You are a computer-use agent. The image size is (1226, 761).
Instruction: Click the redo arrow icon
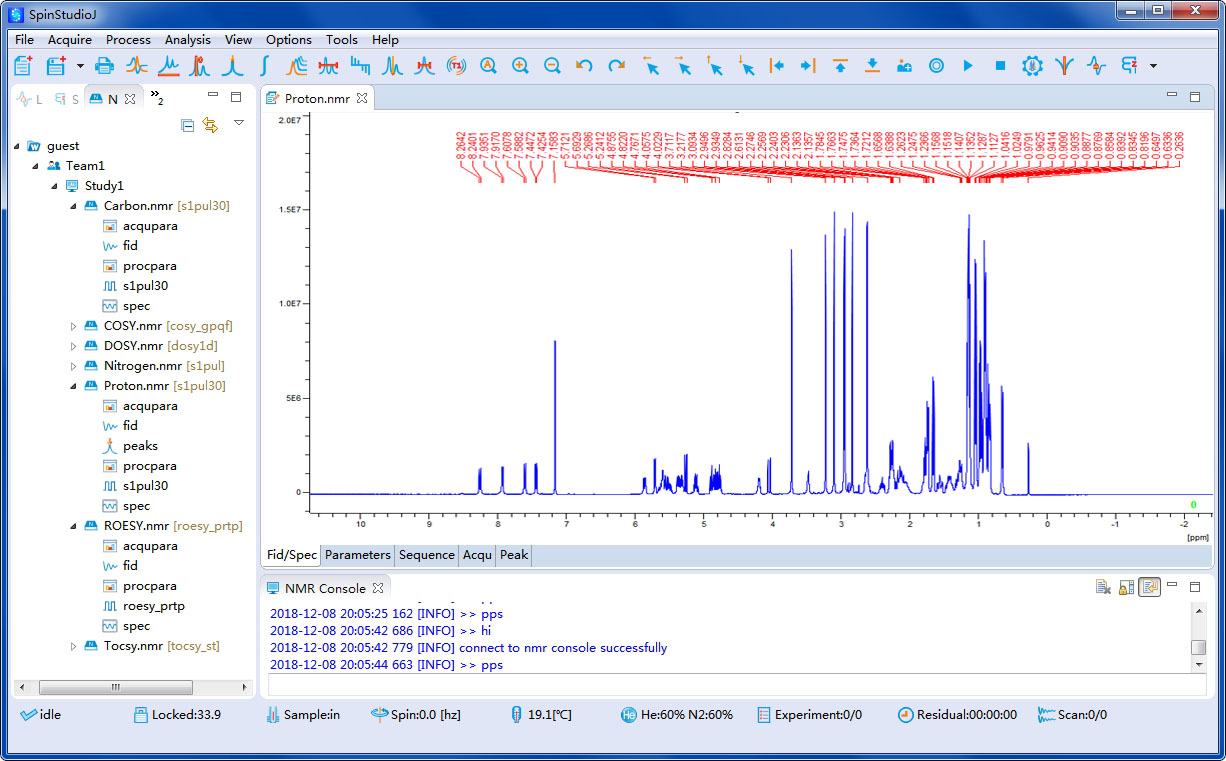coord(616,66)
